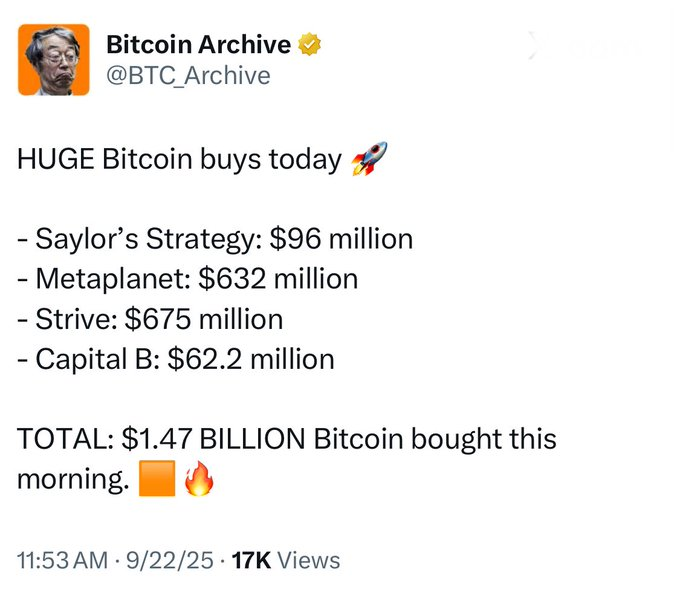Select the TOTAL $1.47 BILLION text
This screenshot has height=595, width=680.
tap(161, 438)
